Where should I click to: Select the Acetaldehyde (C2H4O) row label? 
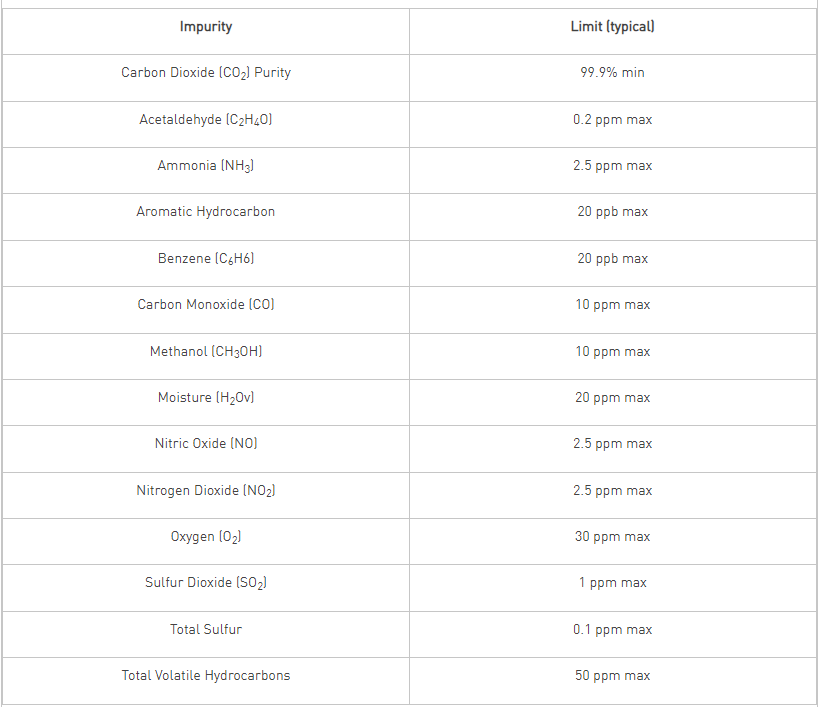pyautogui.click(x=206, y=120)
